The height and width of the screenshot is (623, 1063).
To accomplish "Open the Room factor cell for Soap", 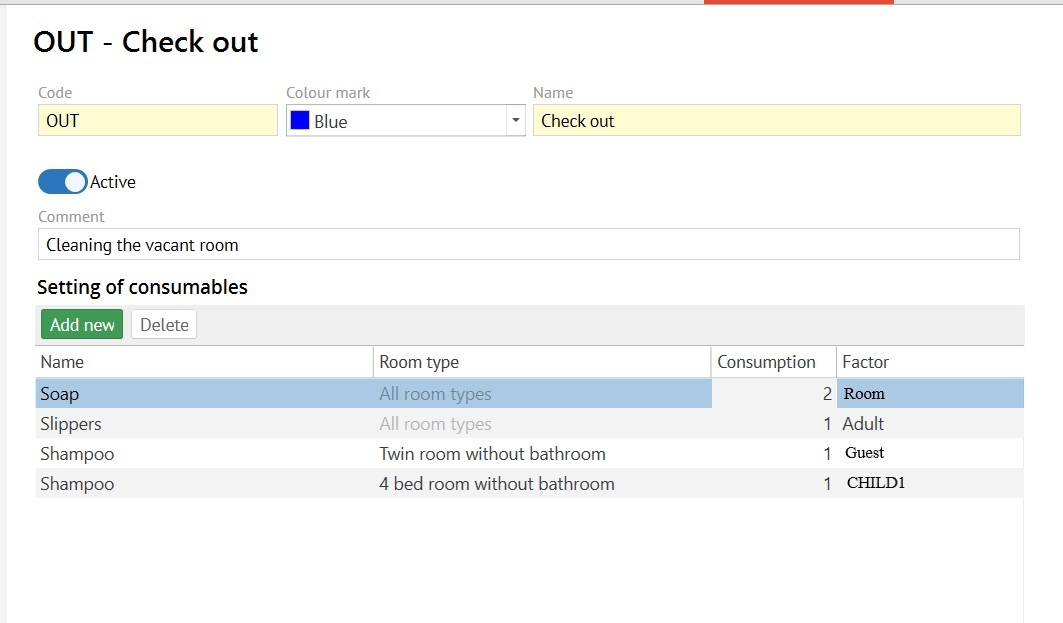I will (x=929, y=394).
